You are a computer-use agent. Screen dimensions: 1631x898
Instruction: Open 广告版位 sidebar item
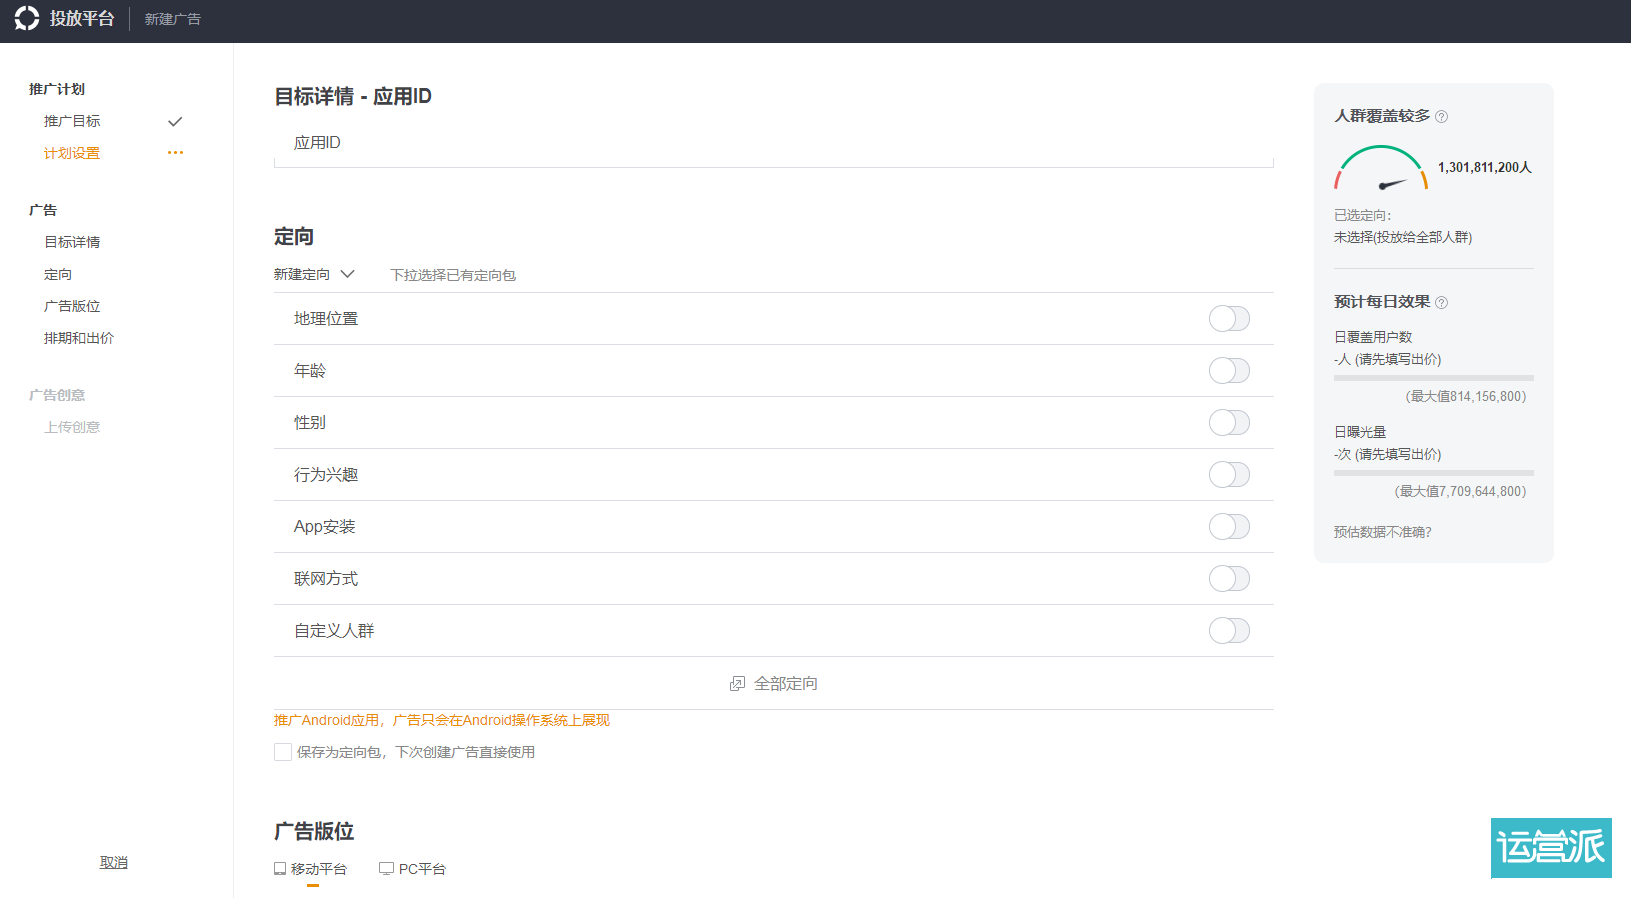pos(72,306)
